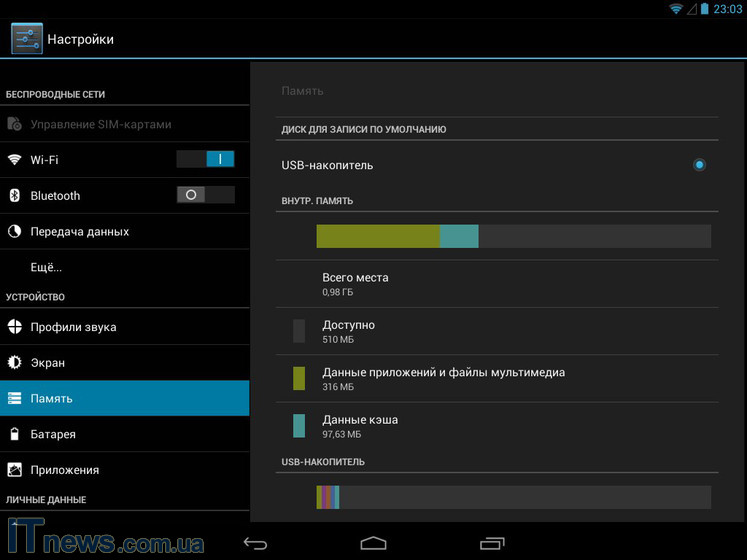Tap Данные кэша to clear cache
Image resolution: width=747 pixels, height=560 pixels.
point(360,426)
